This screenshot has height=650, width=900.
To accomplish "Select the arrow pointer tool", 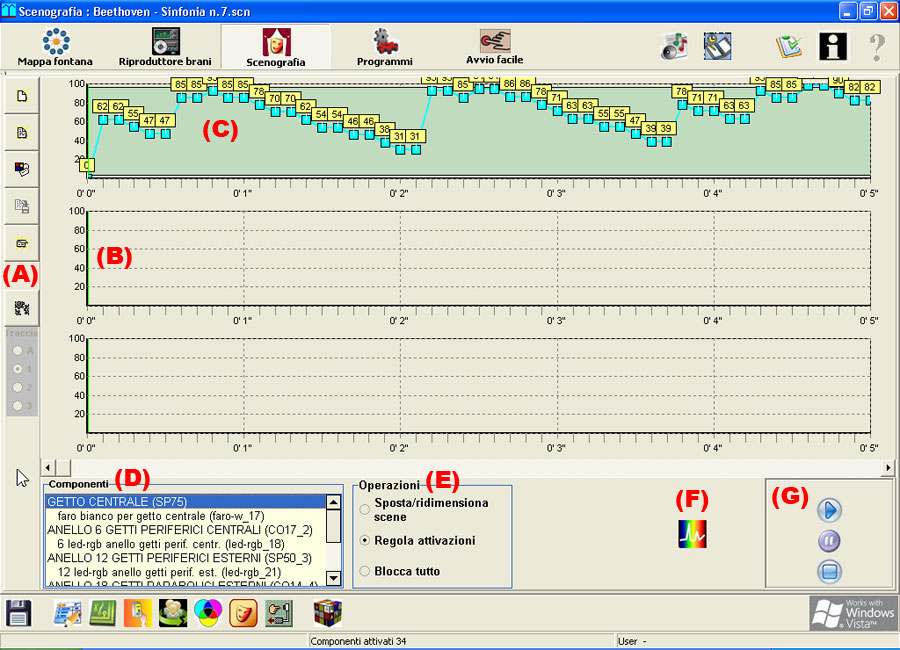I will (x=22, y=478).
